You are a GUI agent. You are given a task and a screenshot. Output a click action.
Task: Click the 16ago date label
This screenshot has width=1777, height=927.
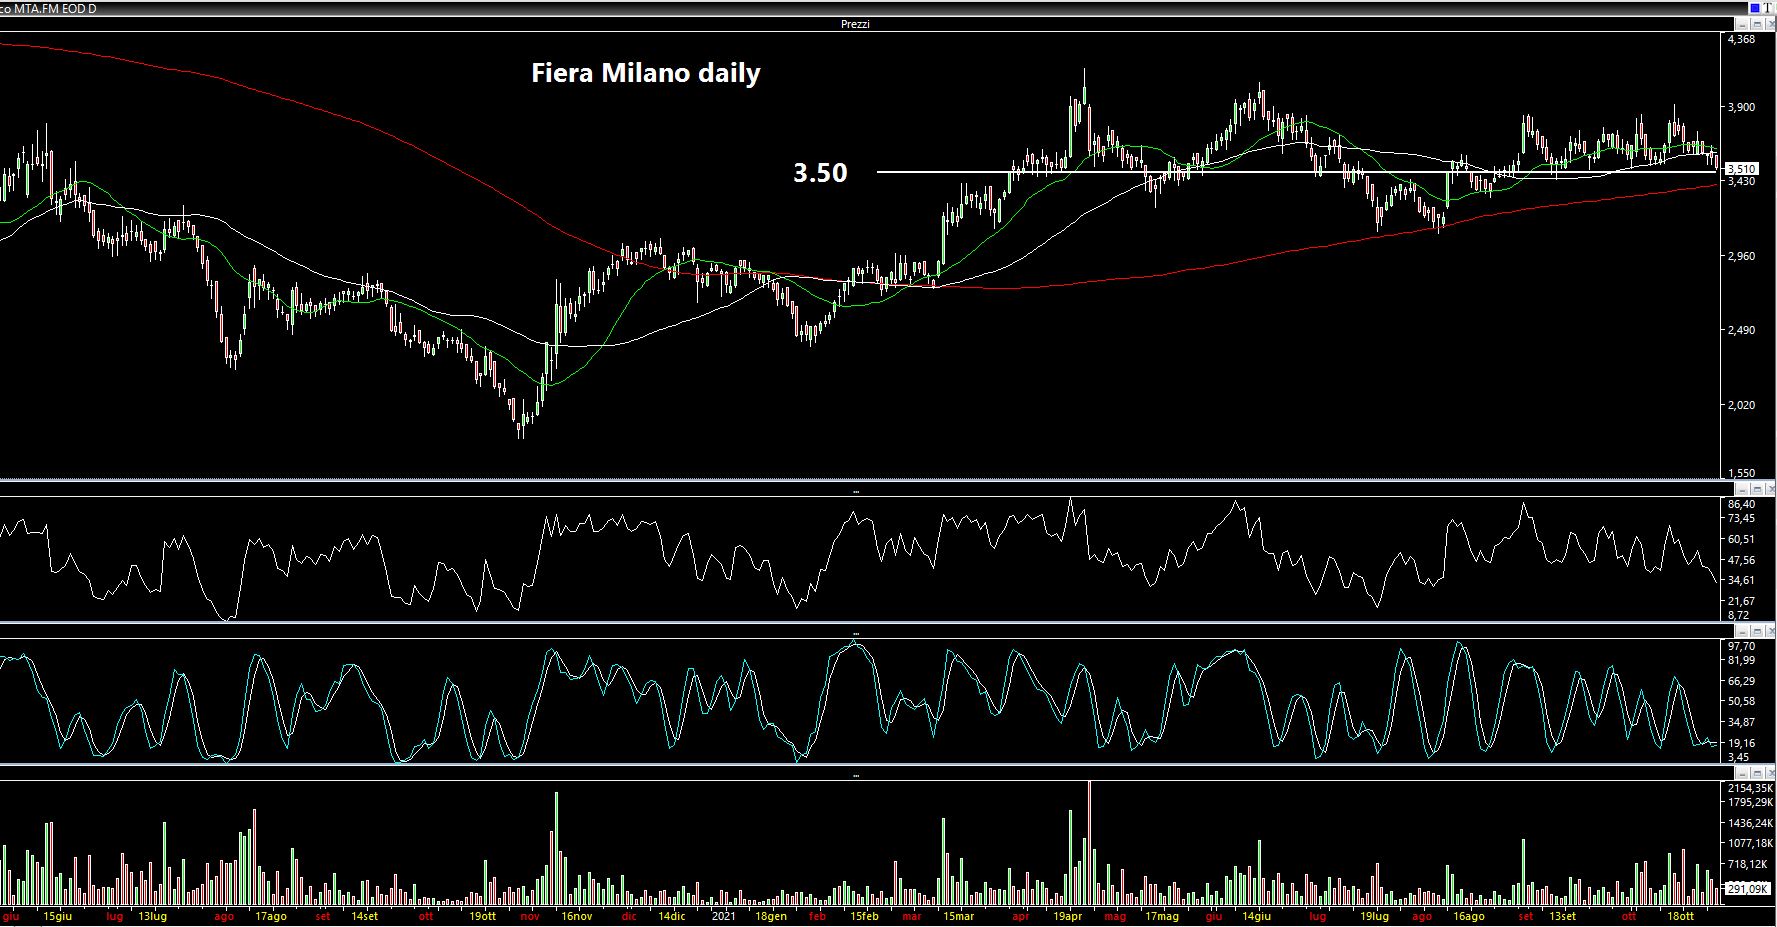pyautogui.click(x=1468, y=916)
